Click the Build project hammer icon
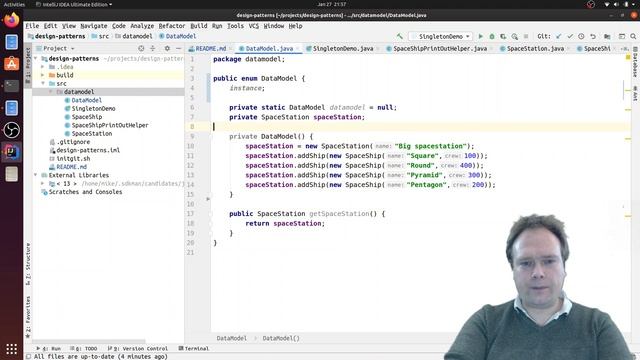Image resolution: width=640 pixels, height=360 pixels. pos(400,36)
